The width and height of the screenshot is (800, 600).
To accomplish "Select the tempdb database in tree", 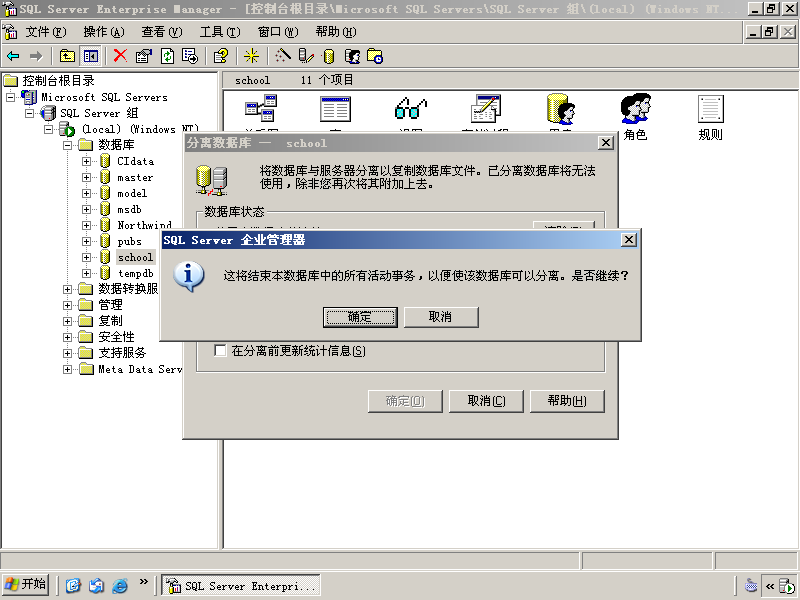I will click(135, 273).
